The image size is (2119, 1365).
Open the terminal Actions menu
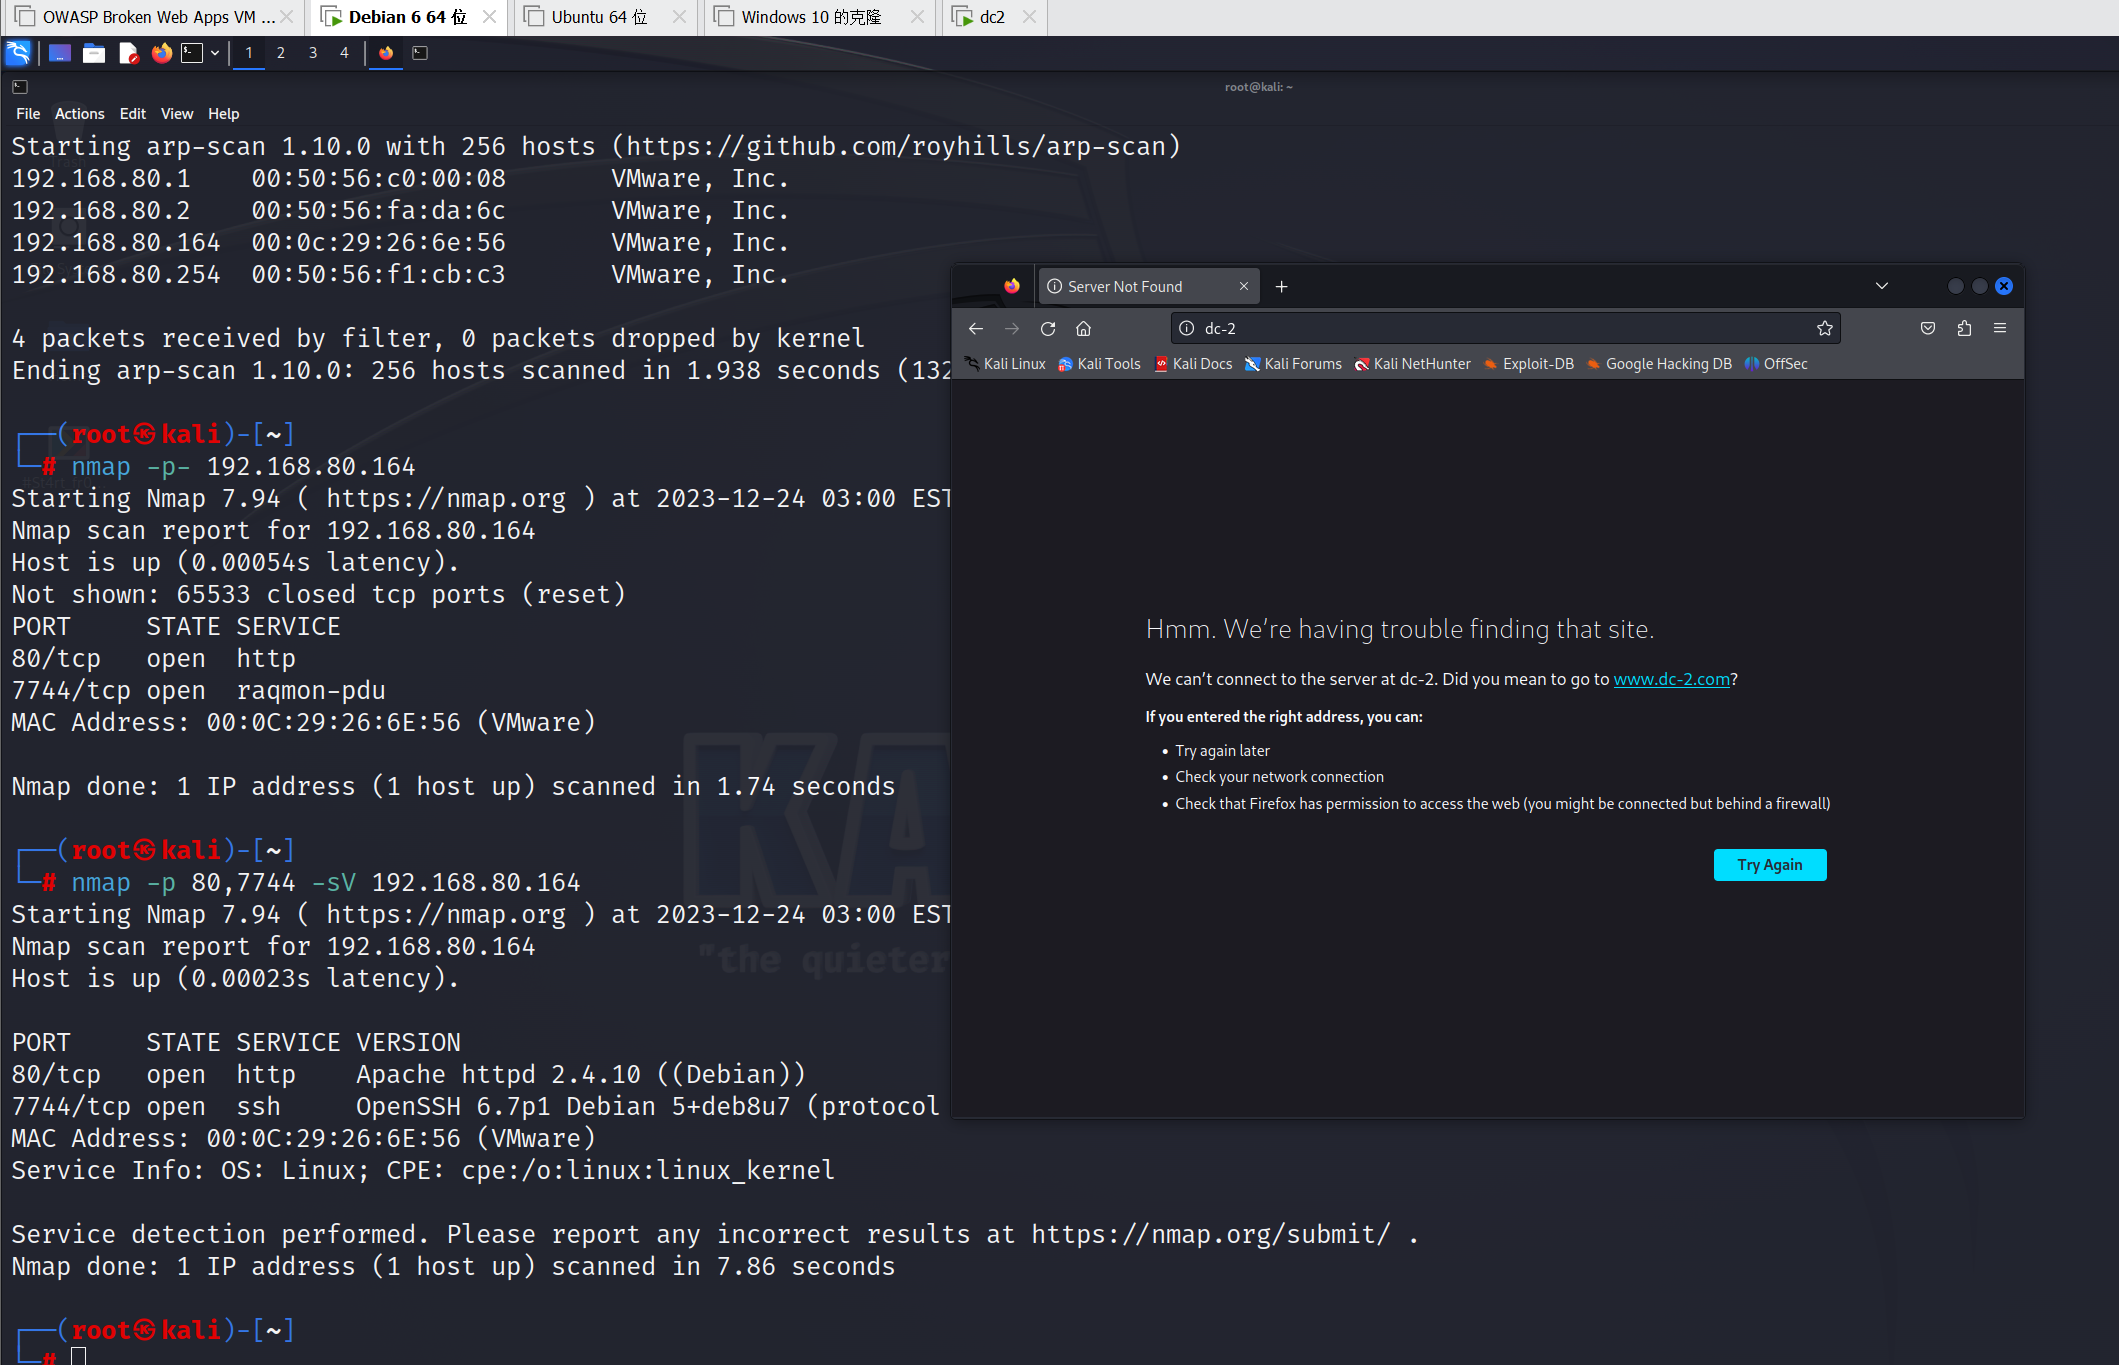pyautogui.click(x=80, y=114)
